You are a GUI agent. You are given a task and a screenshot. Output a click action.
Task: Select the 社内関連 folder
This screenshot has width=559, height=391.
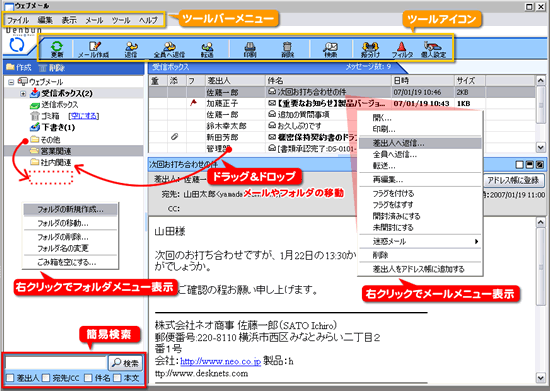(51, 162)
